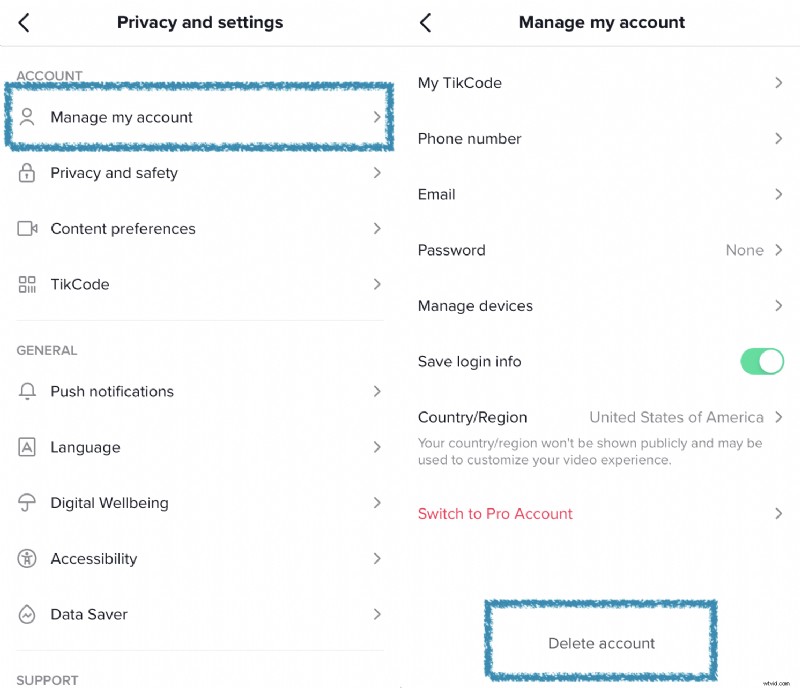The width and height of the screenshot is (800, 688).
Task: Click the QR code icon beside TikCode
Action: click(28, 285)
